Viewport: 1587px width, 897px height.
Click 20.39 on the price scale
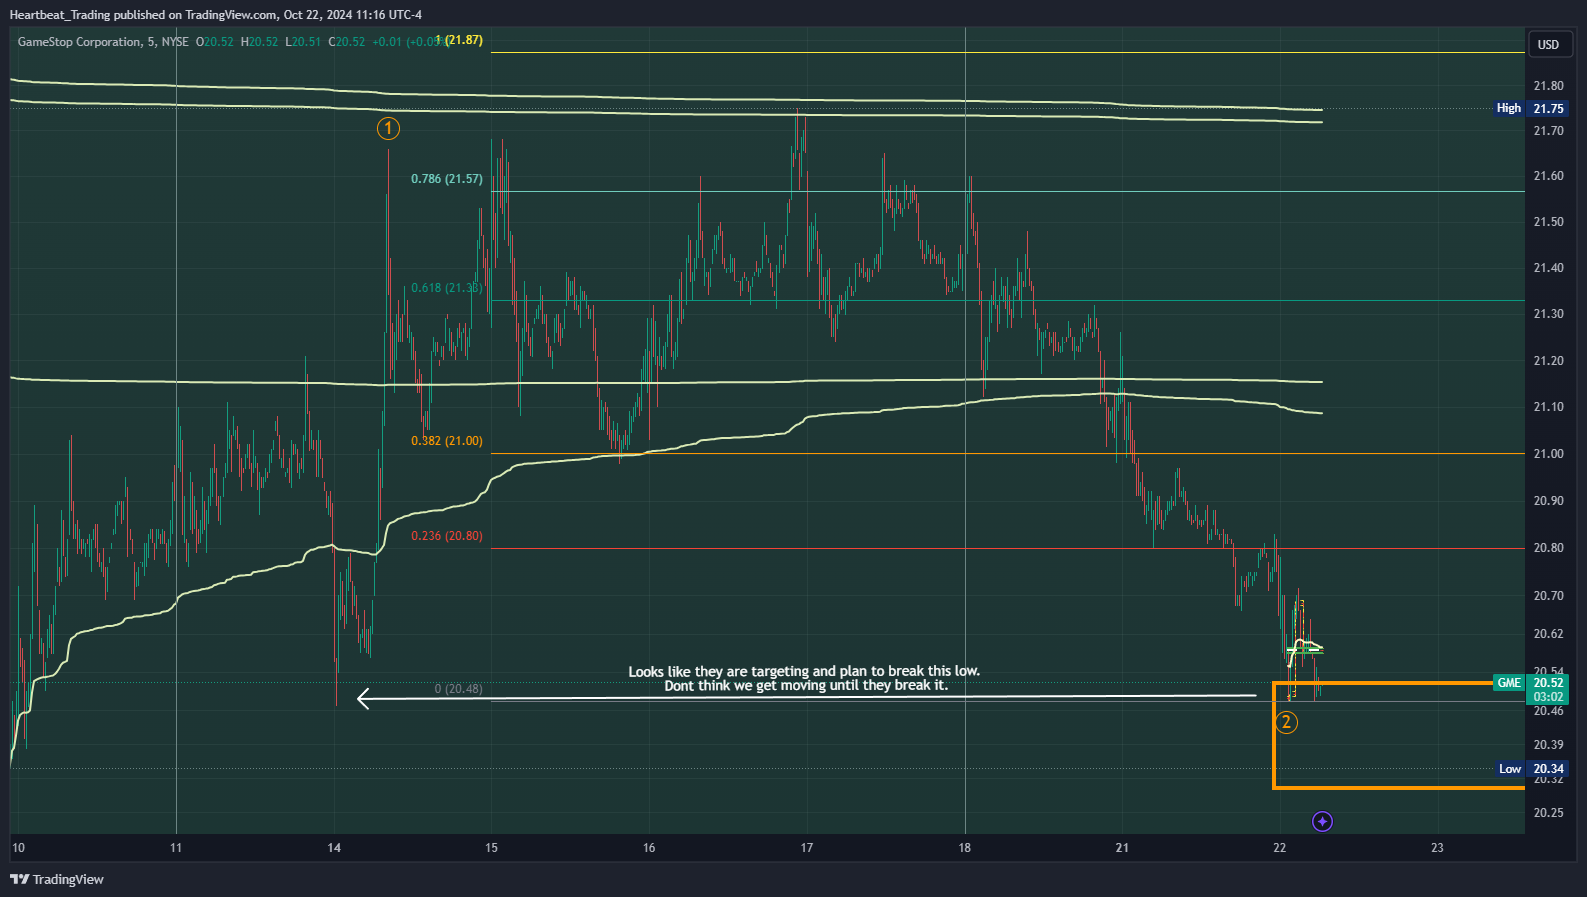[x=1549, y=745]
